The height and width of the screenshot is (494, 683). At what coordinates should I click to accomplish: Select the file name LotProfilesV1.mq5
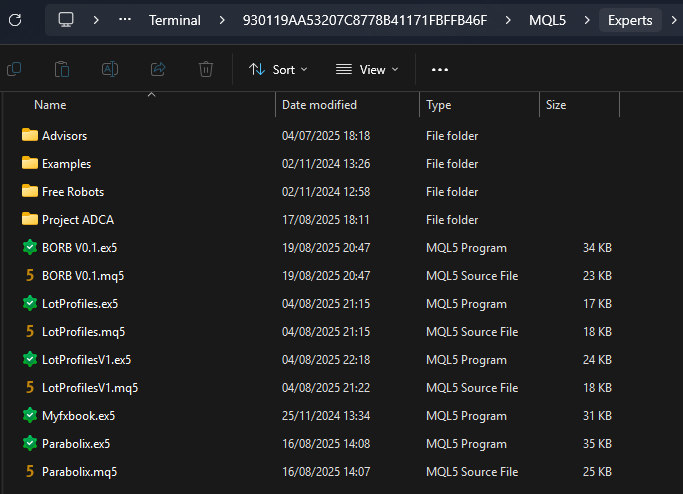pyautogui.click(x=90, y=388)
